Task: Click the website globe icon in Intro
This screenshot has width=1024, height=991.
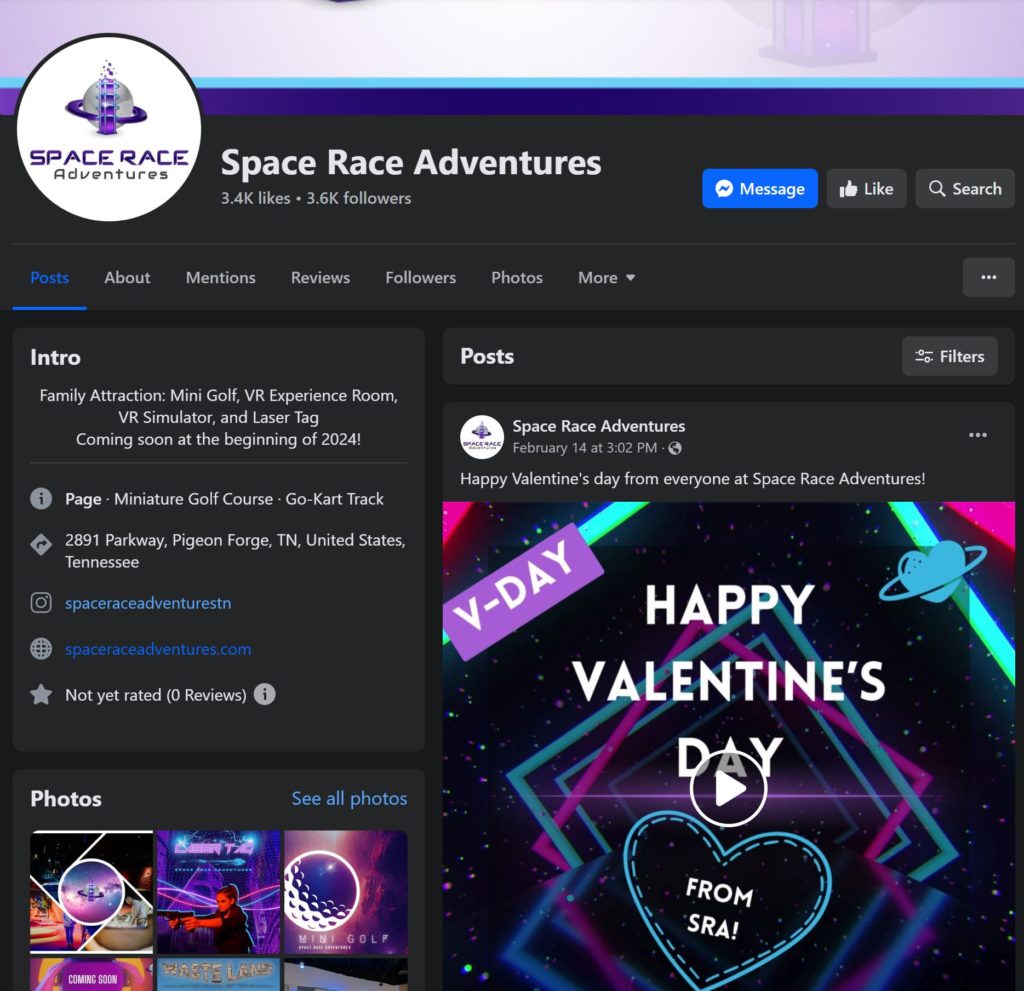Action: pyautogui.click(x=41, y=649)
